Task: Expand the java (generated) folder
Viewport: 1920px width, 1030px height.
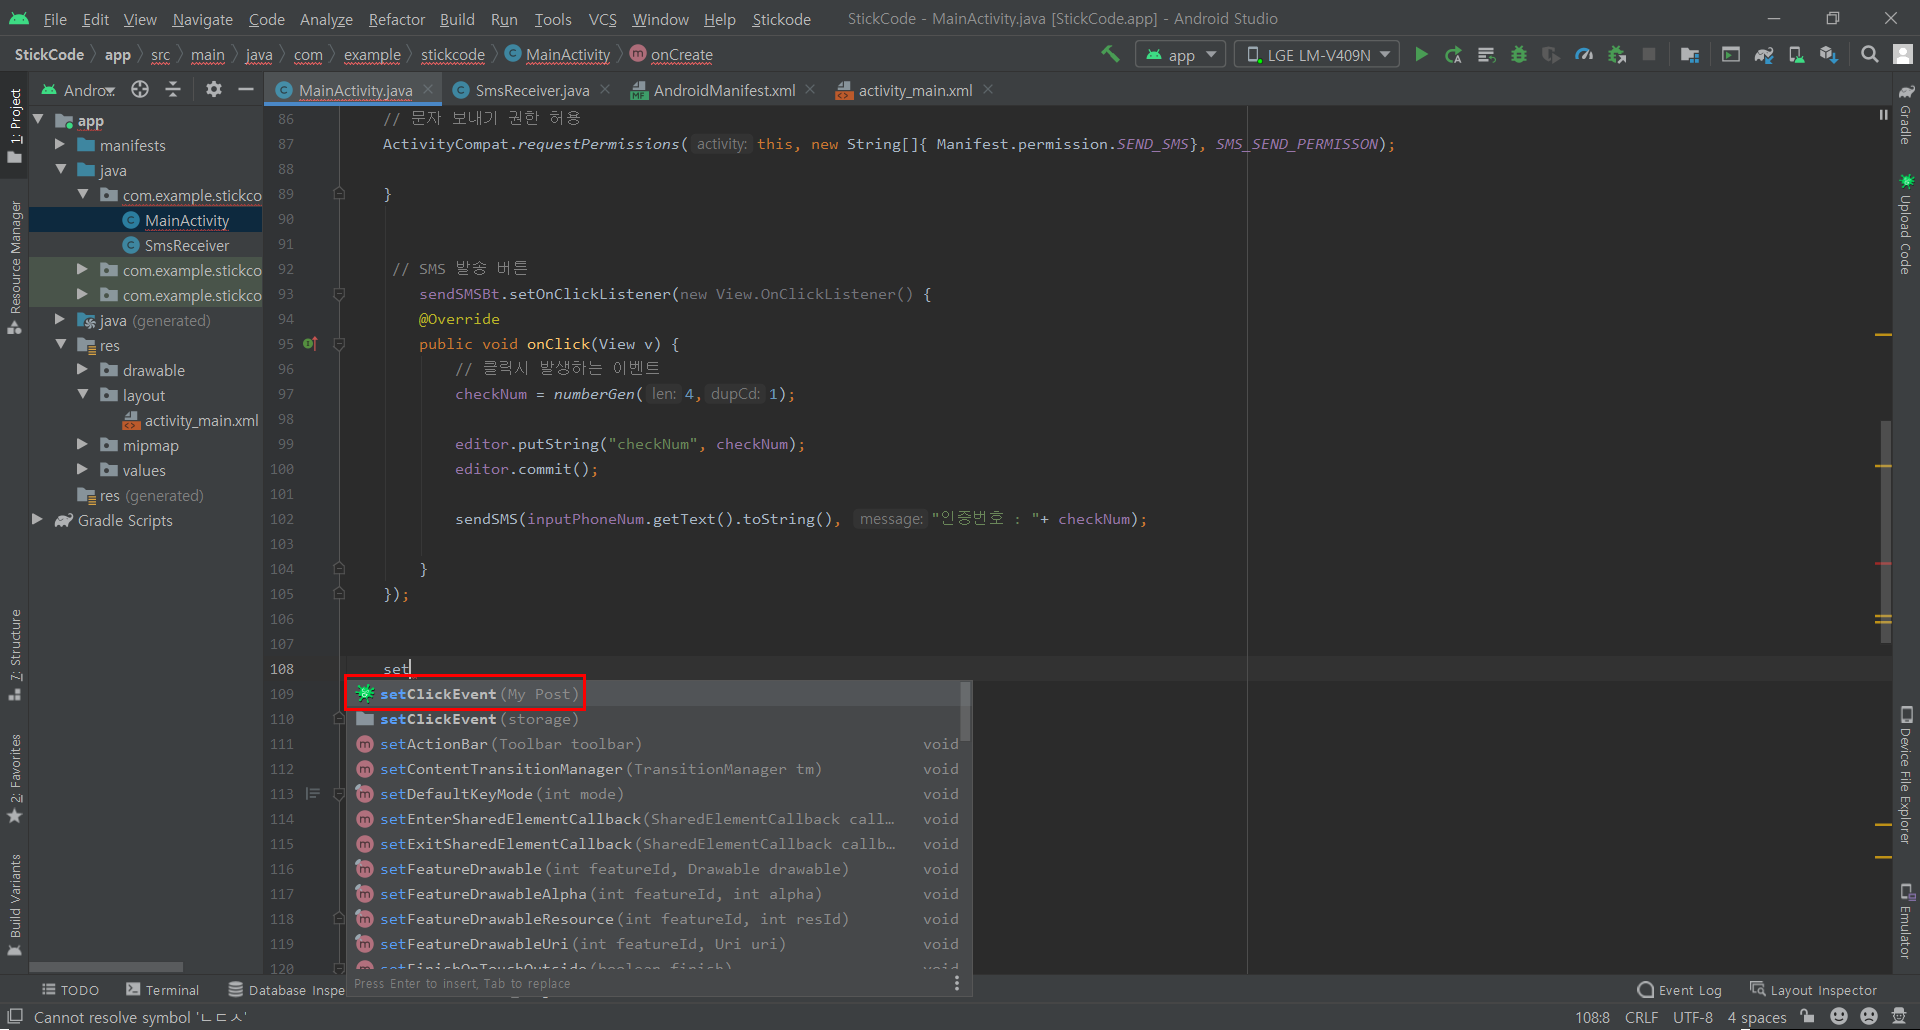Action: [x=60, y=320]
